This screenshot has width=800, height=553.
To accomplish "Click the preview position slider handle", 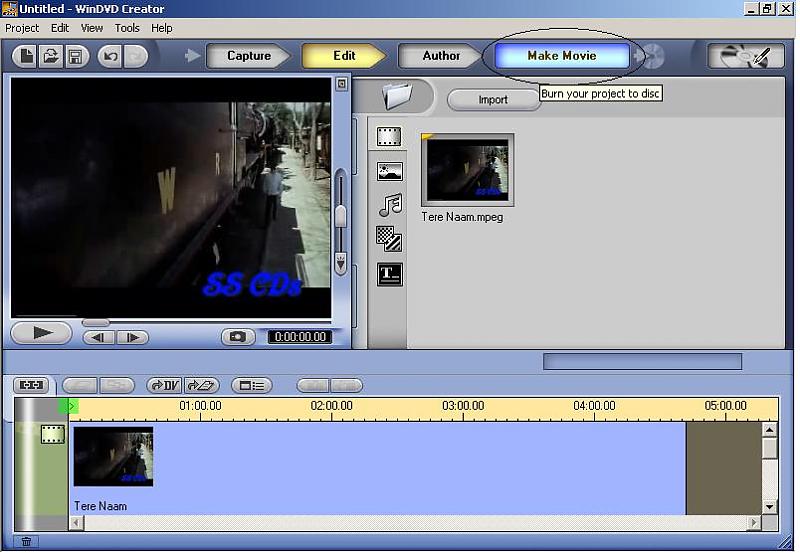I will [x=95, y=322].
